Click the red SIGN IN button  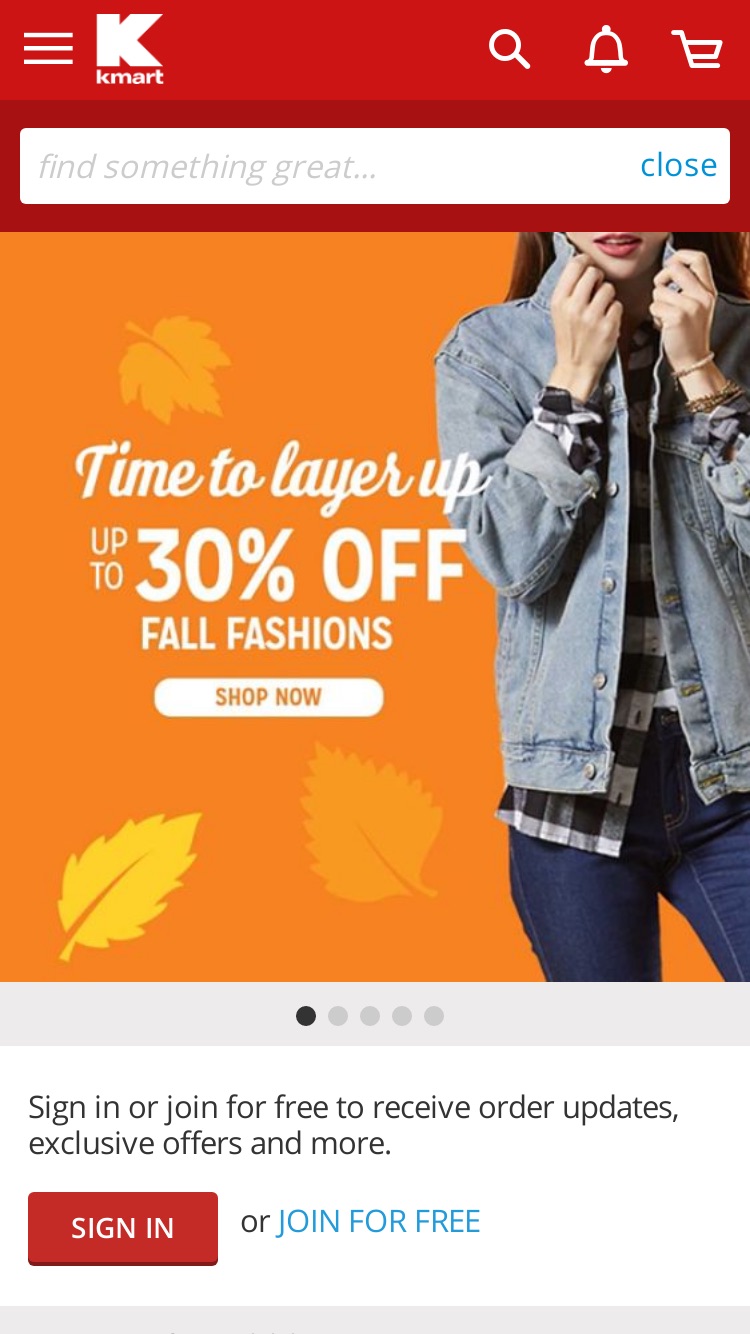[x=123, y=1228]
